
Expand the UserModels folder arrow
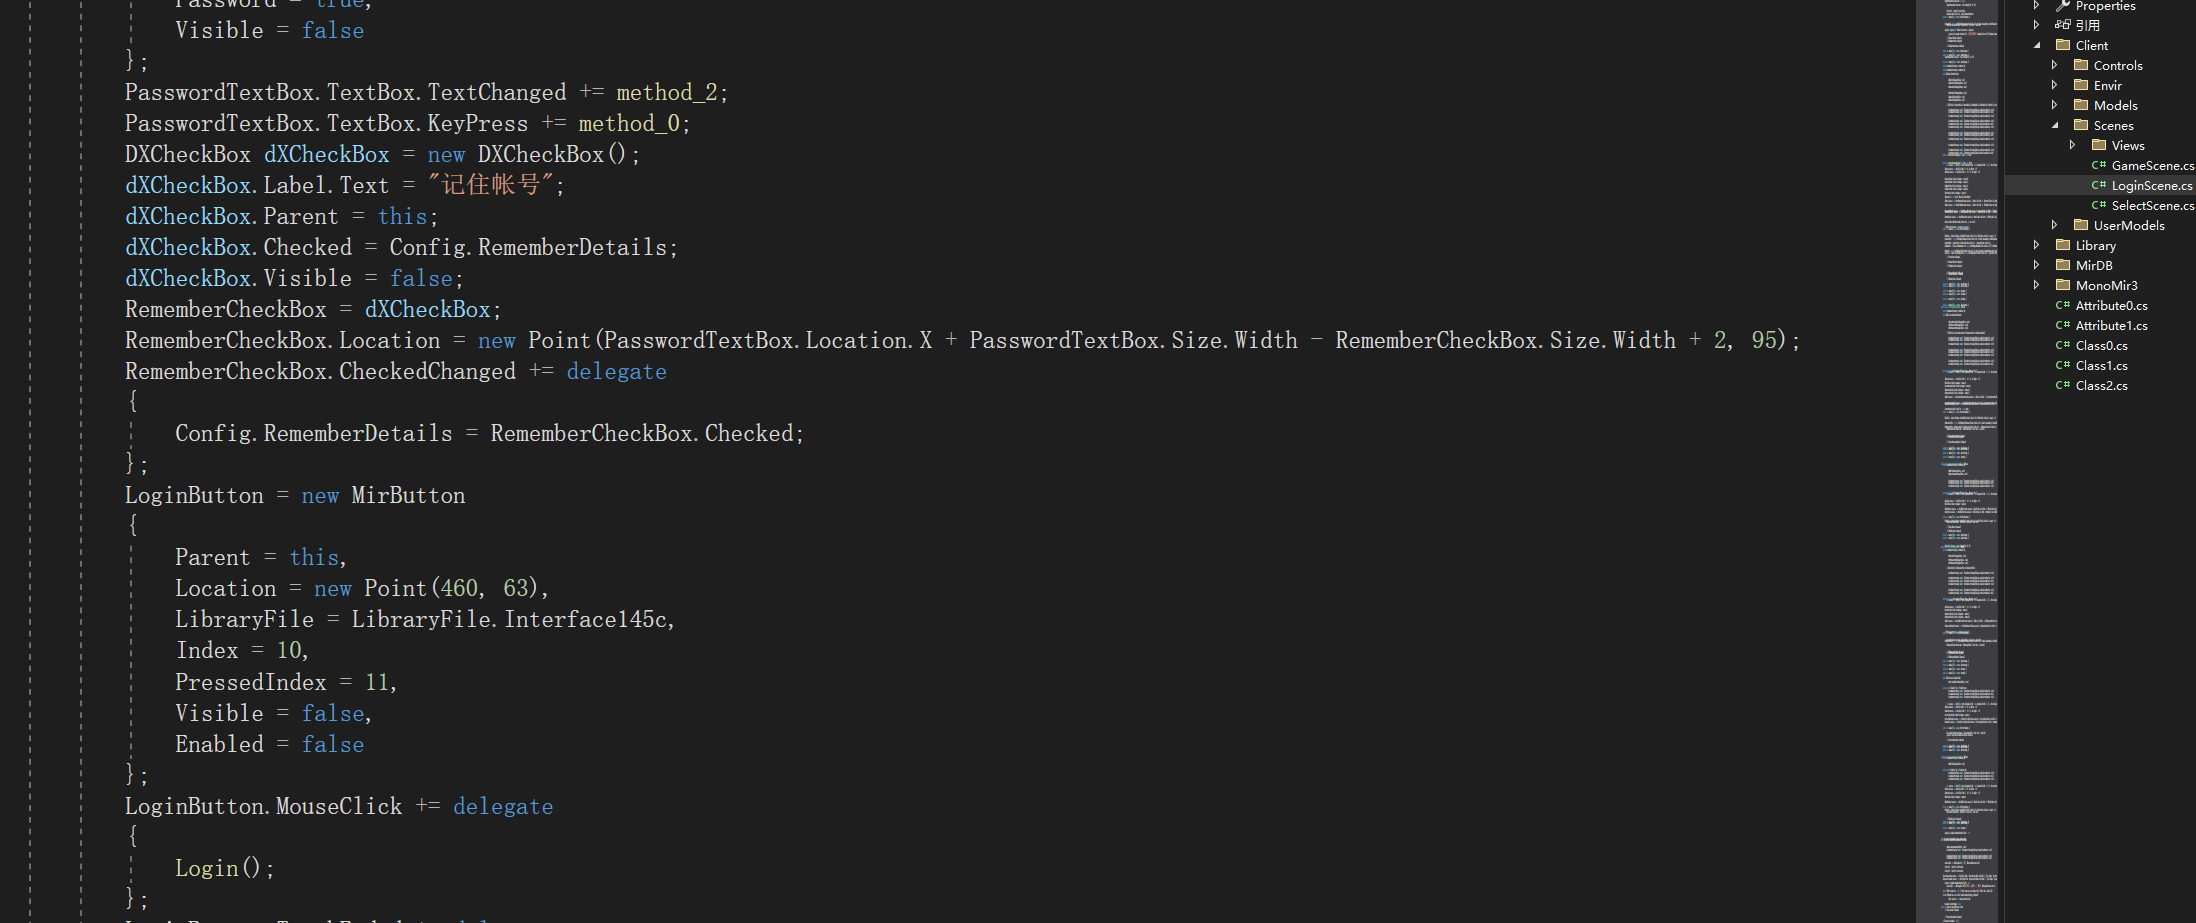(2055, 225)
